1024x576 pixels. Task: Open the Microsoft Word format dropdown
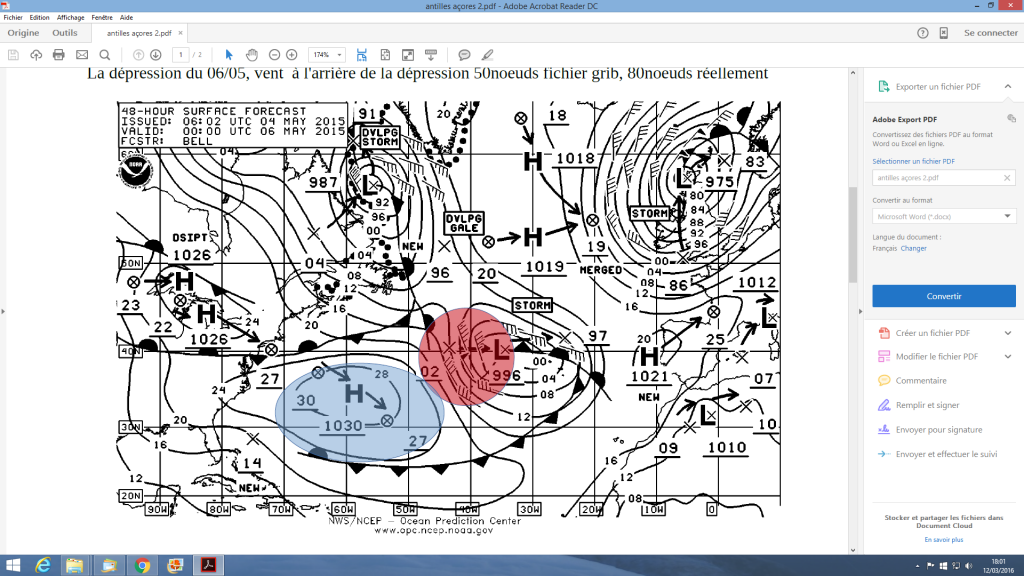pos(944,216)
